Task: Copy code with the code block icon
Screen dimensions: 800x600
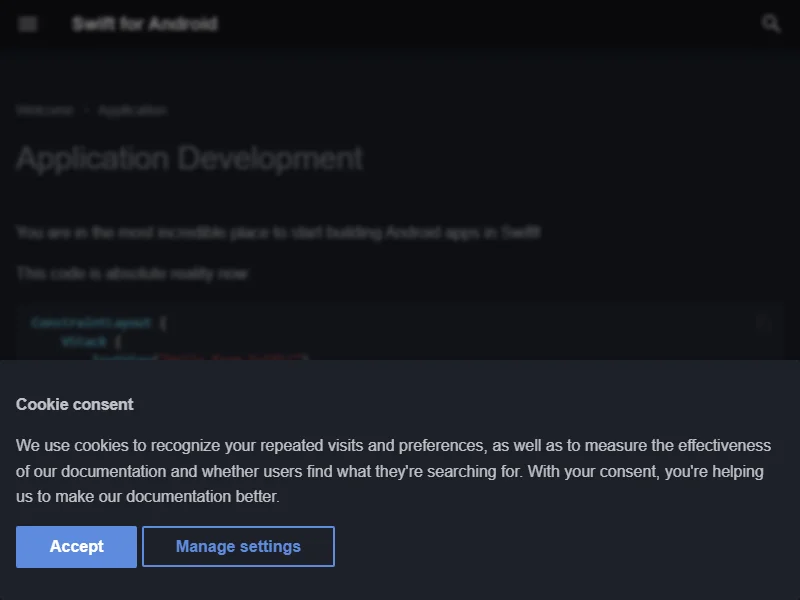Action: pos(763,323)
